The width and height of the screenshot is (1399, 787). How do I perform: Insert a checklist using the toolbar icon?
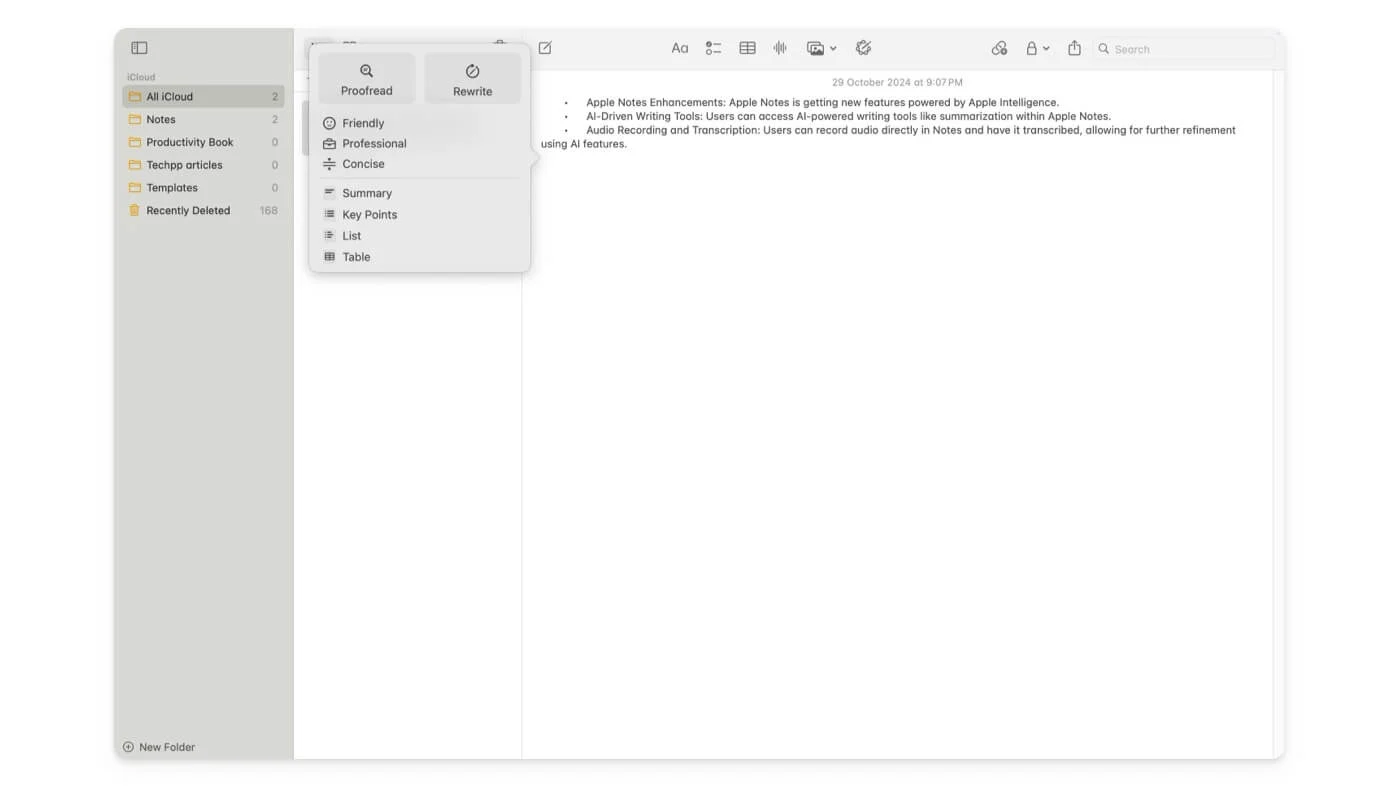click(x=713, y=48)
